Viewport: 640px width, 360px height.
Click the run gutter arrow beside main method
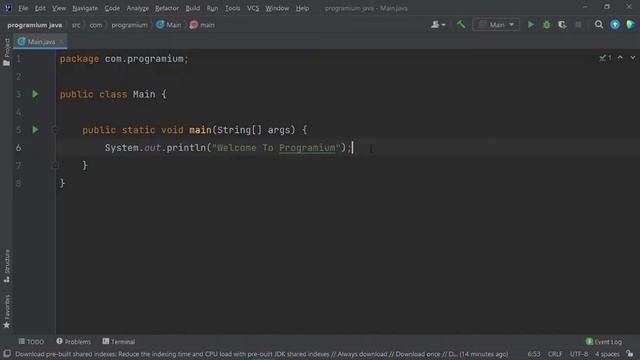35,130
